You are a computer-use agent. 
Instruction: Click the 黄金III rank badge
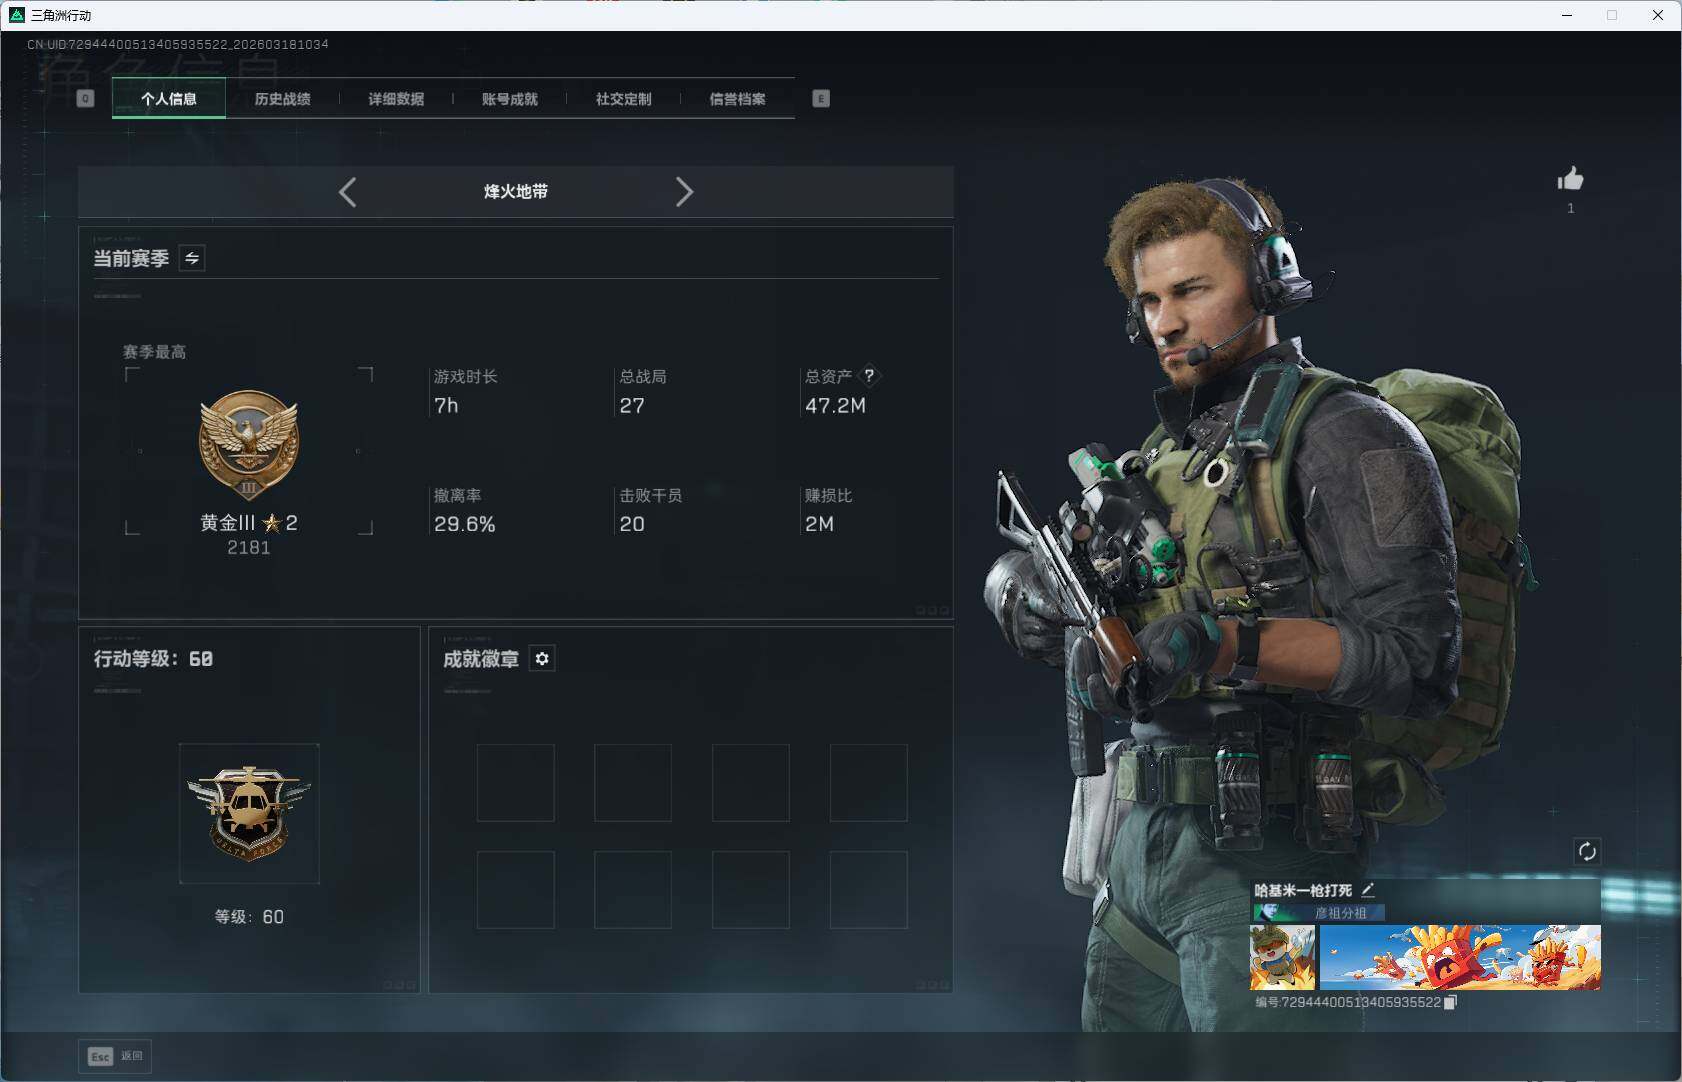pos(249,444)
